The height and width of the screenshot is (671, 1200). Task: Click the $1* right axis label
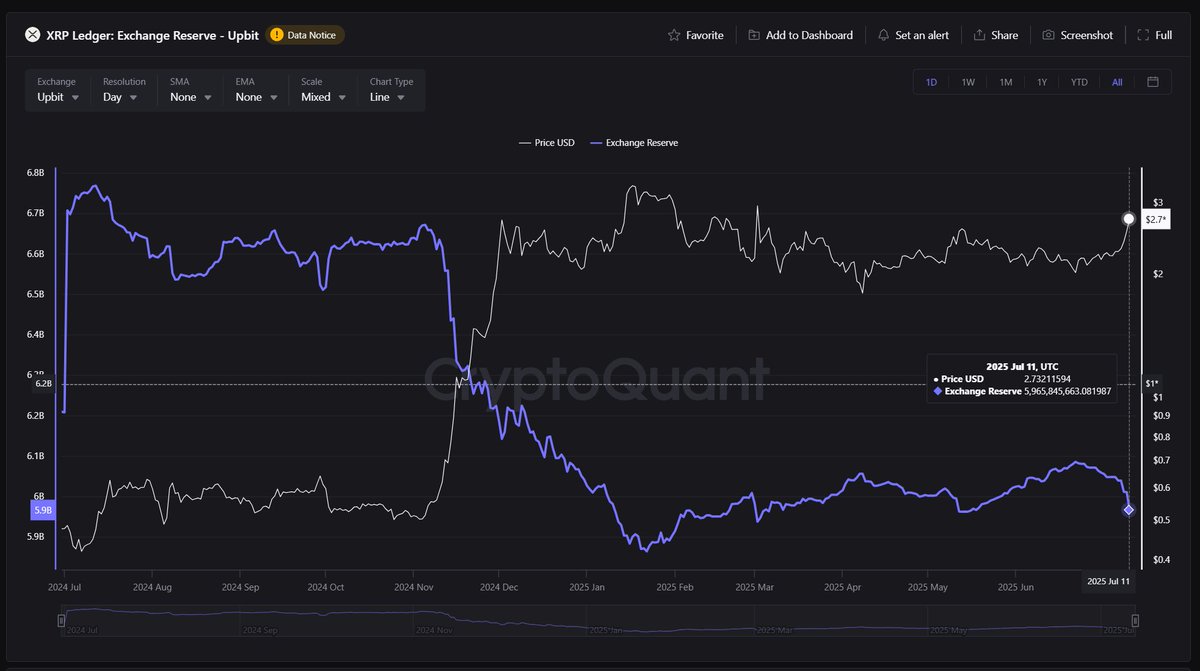(x=1152, y=383)
